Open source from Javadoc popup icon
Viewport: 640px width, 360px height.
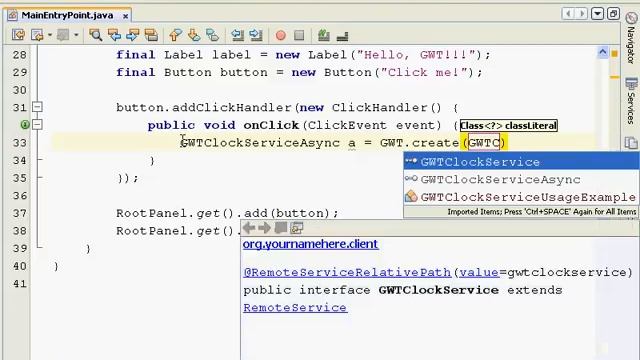tap(297, 228)
